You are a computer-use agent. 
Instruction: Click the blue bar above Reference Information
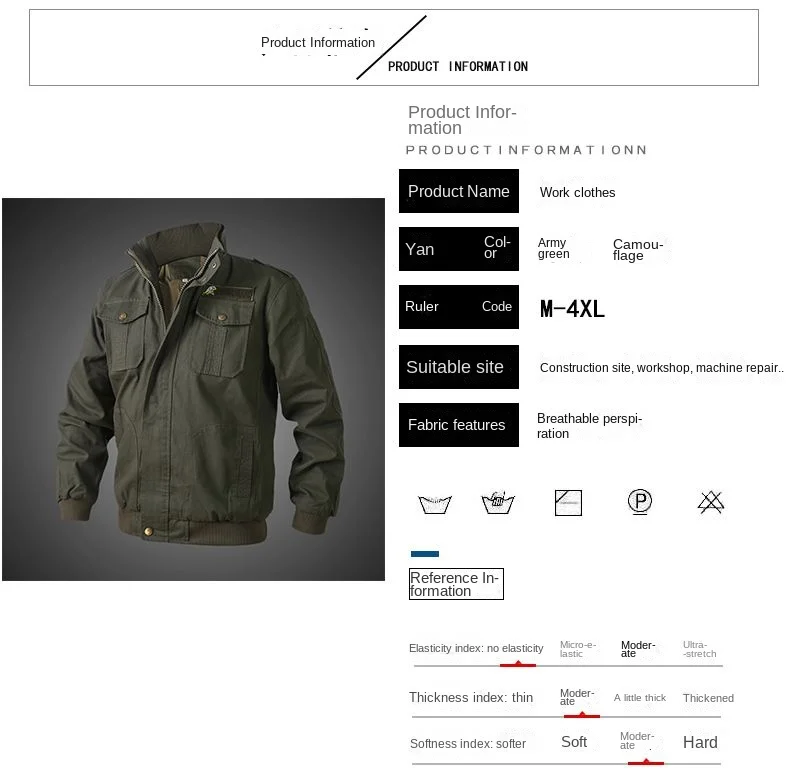(425, 554)
